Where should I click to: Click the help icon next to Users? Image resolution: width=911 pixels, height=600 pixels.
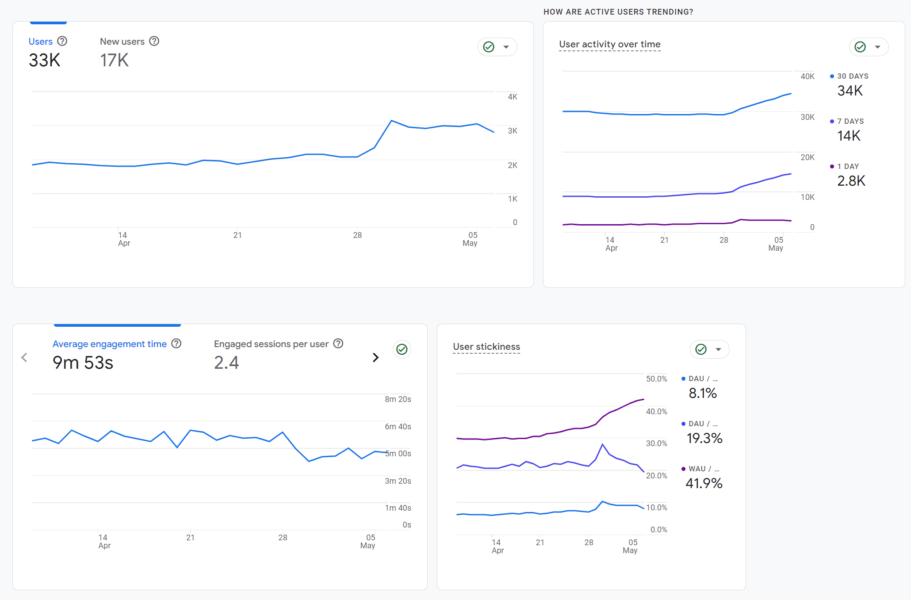(x=63, y=41)
